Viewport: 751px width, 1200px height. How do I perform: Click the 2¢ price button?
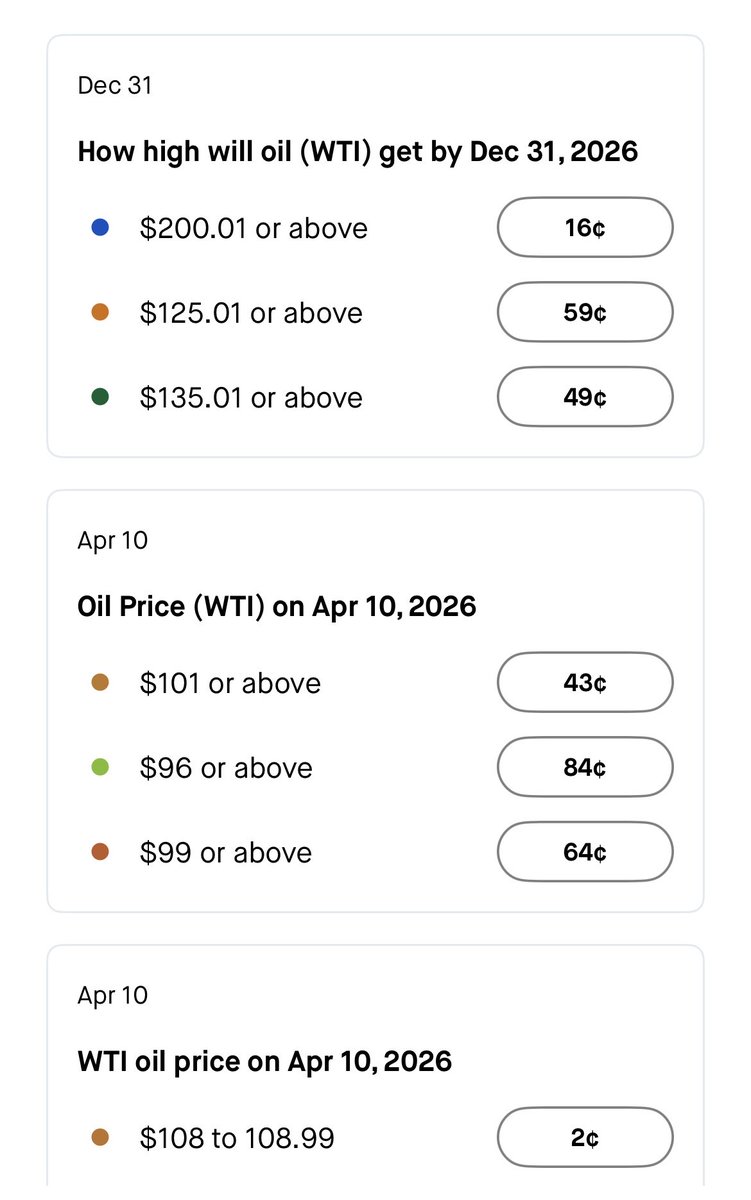[x=585, y=1138]
